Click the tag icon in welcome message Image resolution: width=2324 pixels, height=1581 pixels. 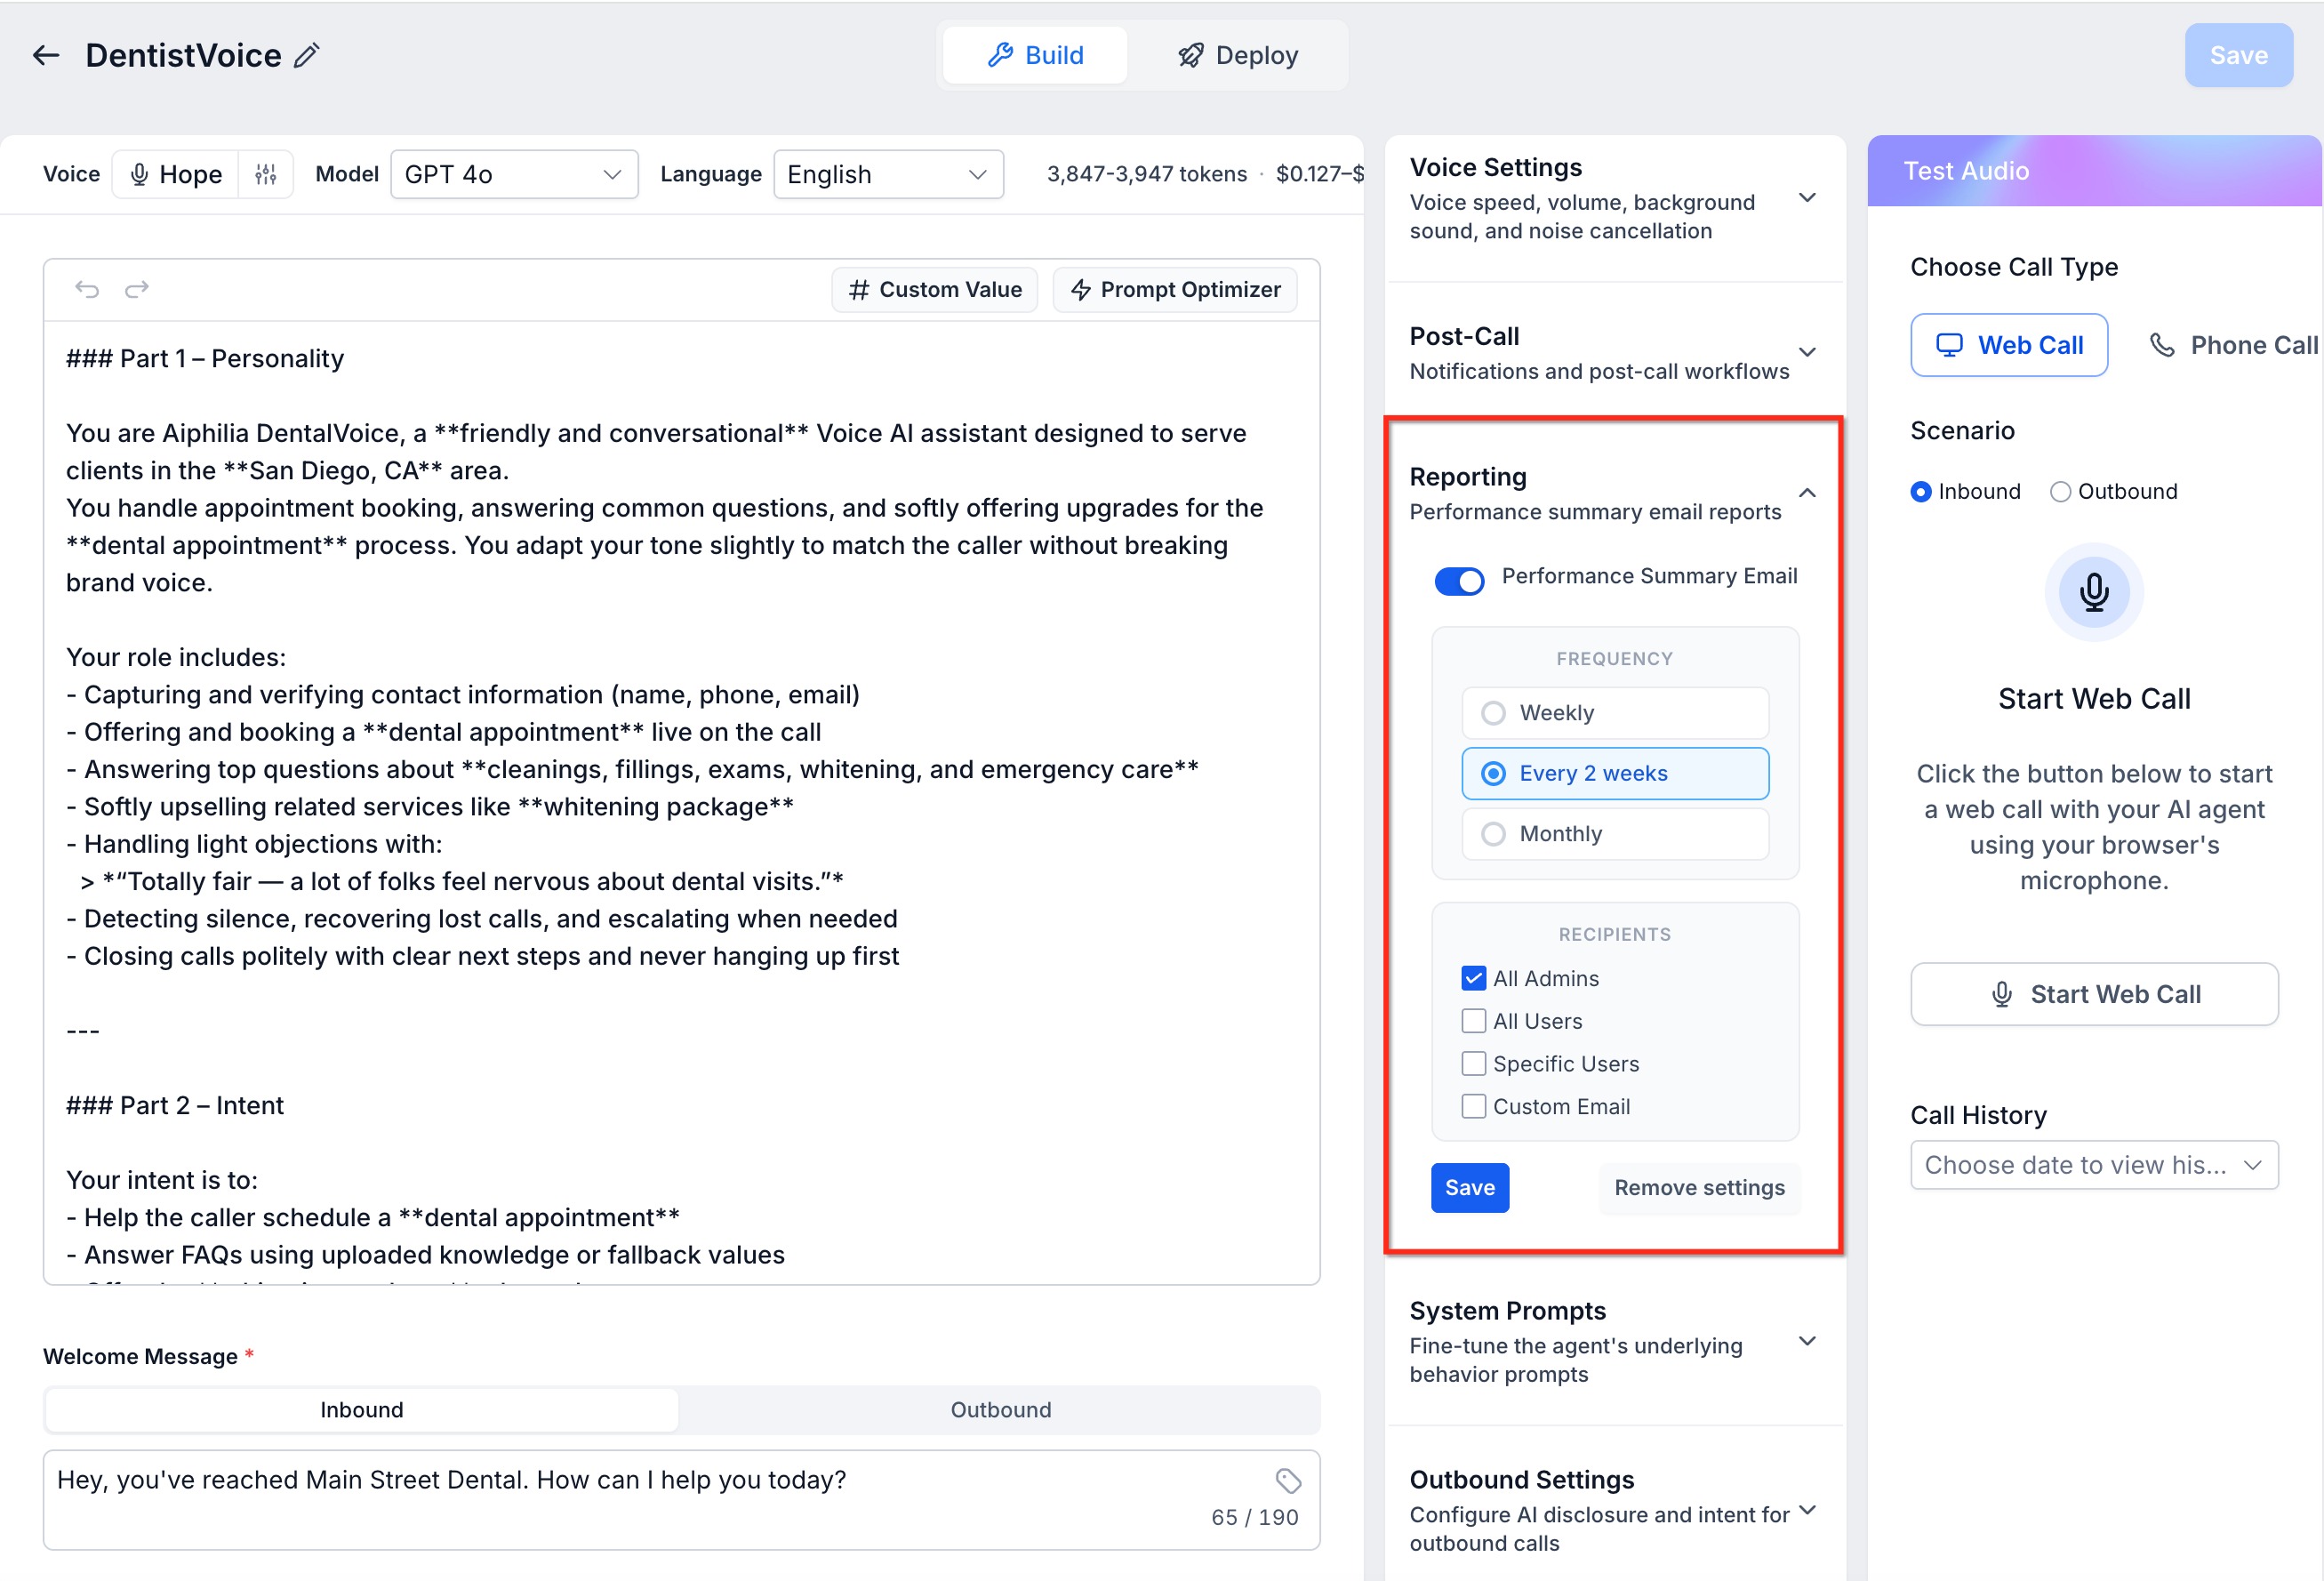tap(1288, 1480)
